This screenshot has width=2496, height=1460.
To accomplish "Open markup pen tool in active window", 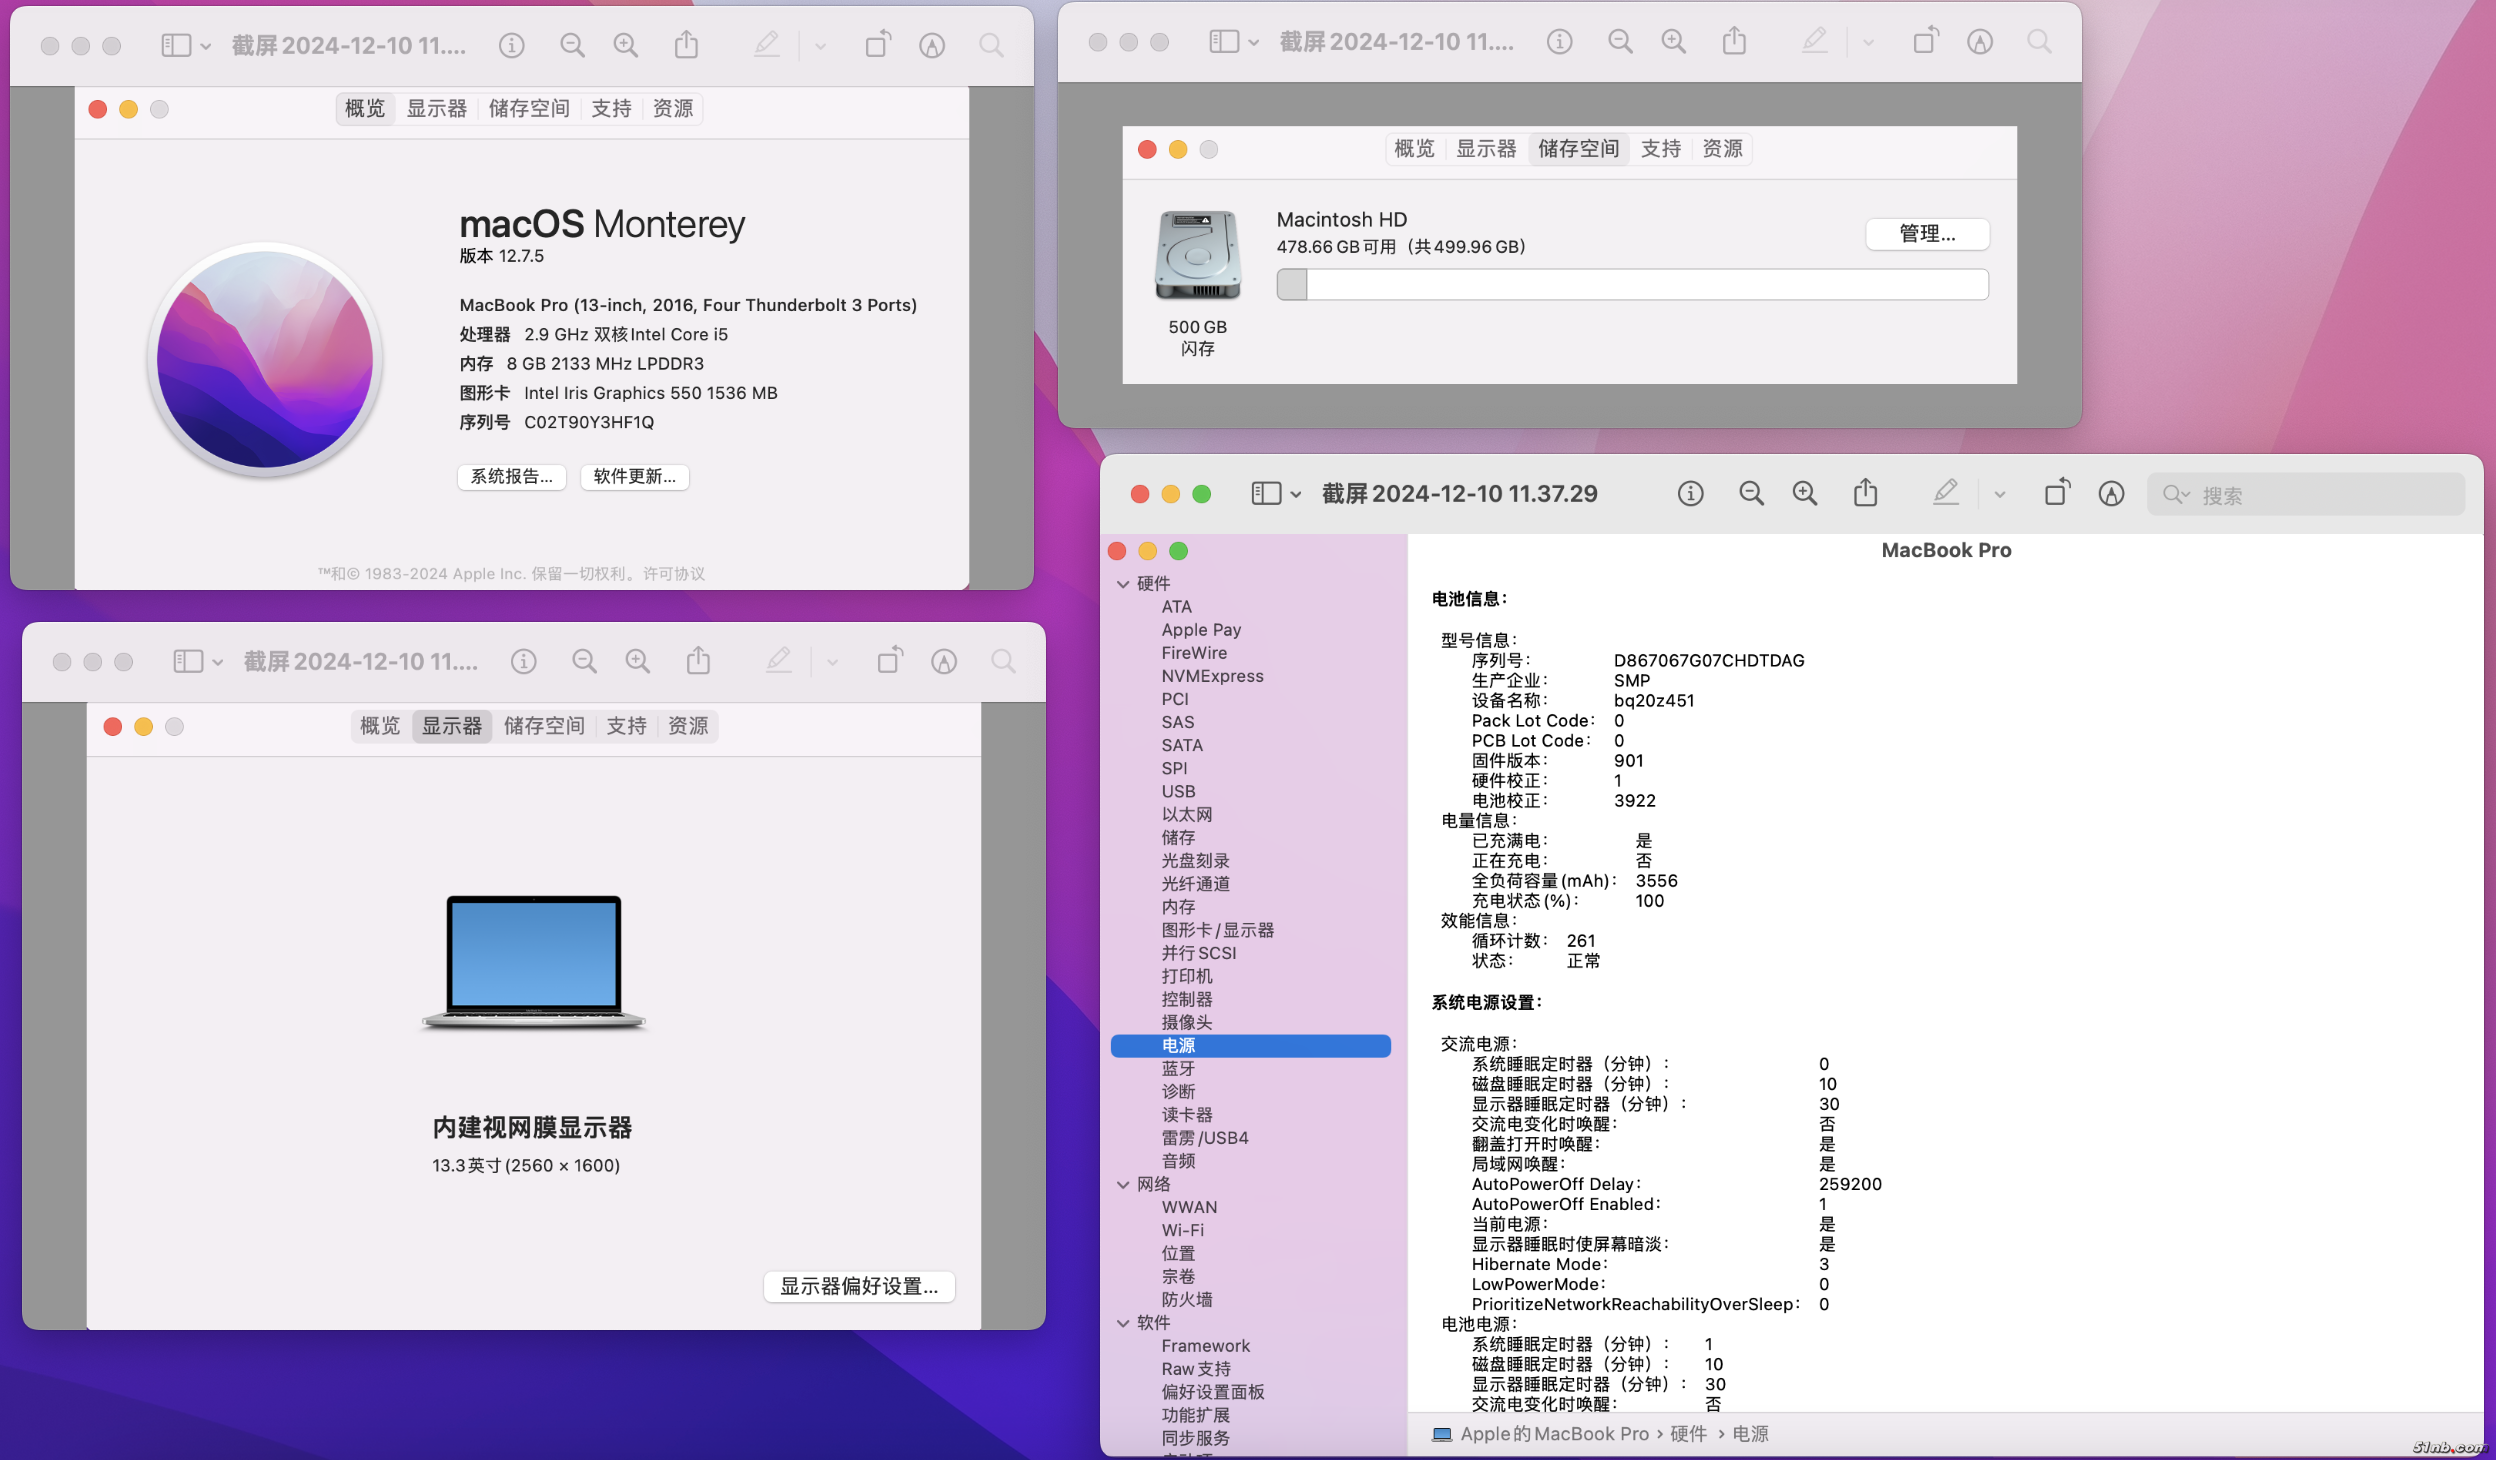I will coord(1945,494).
